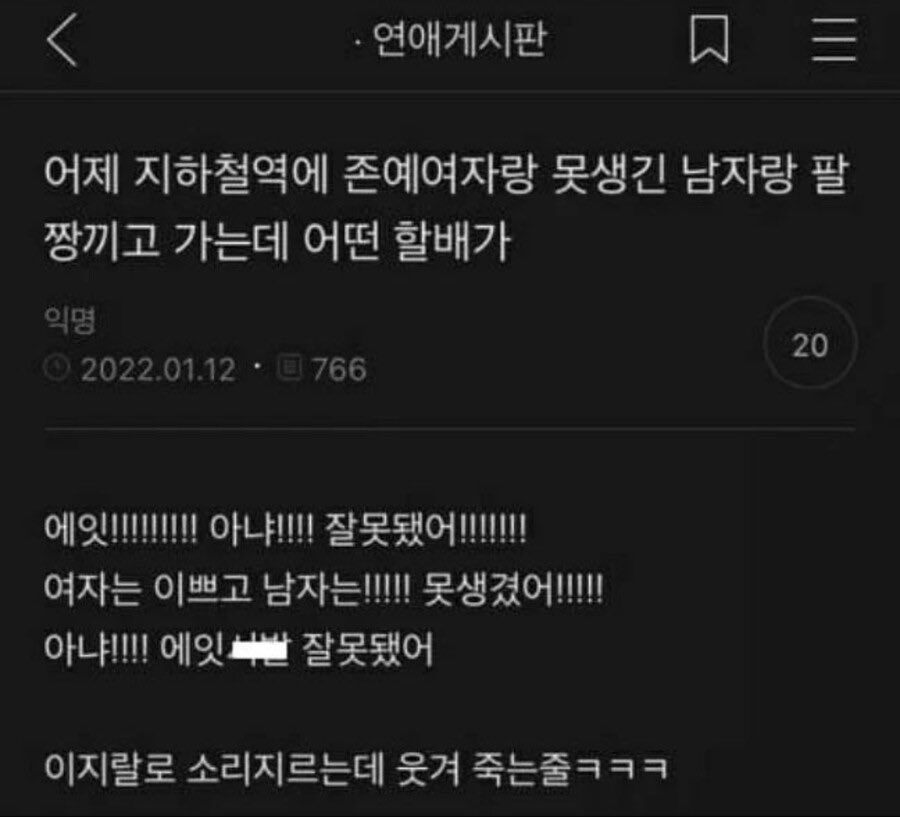Tap the circular 20 comment counter
This screenshot has height=817, width=900.
(810, 344)
